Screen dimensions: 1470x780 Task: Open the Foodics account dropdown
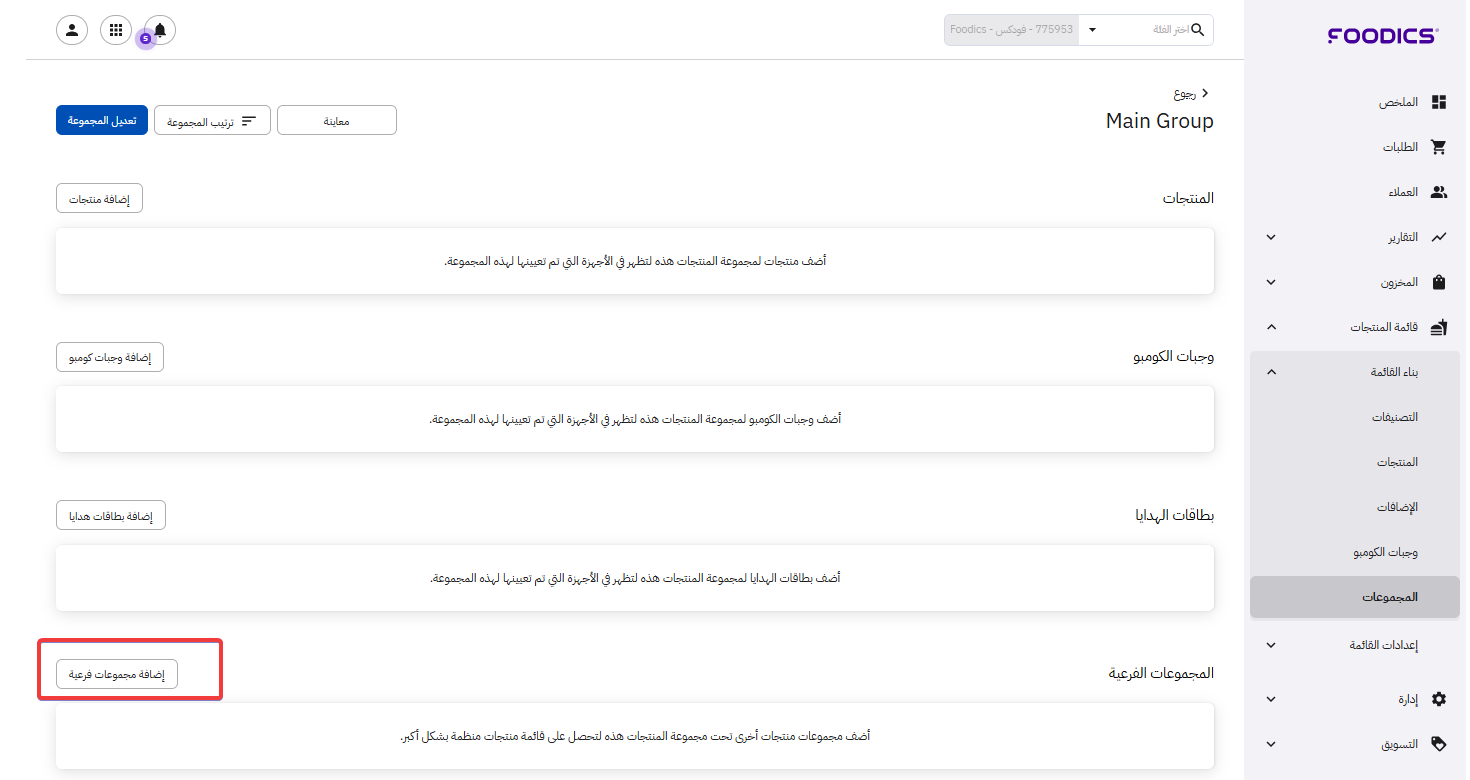[x=1092, y=30]
